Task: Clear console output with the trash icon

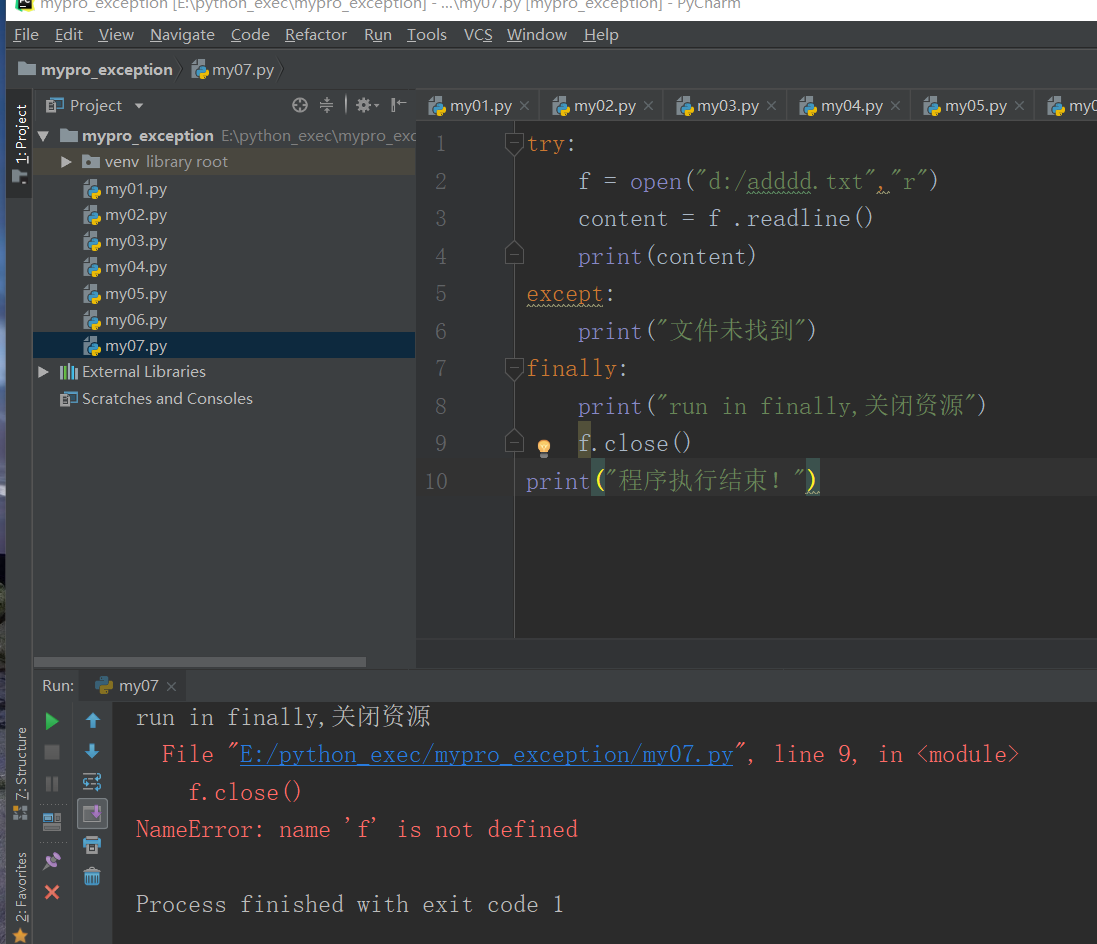Action: pos(92,876)
